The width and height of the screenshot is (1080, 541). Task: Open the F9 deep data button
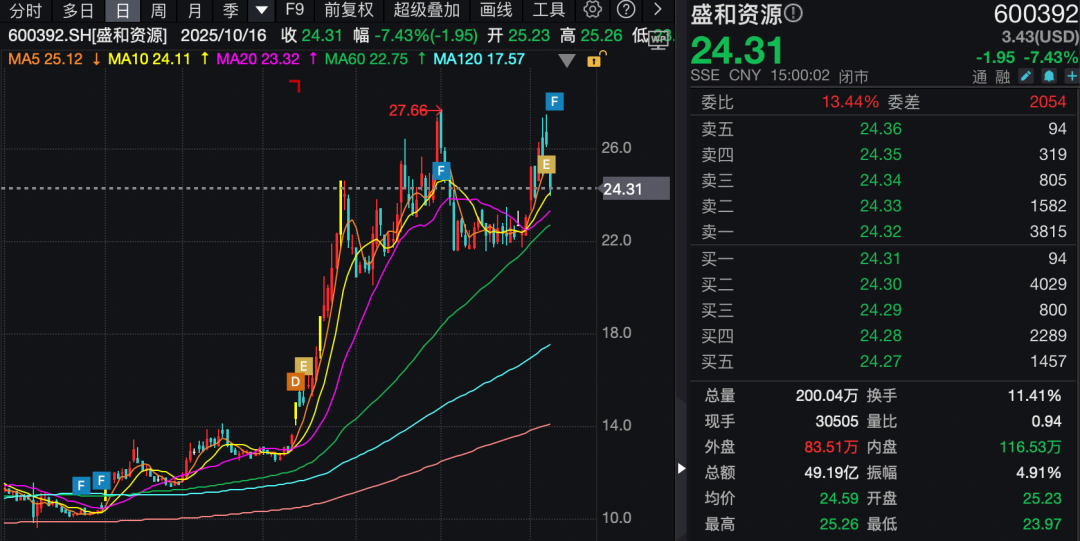coord(294,10)
